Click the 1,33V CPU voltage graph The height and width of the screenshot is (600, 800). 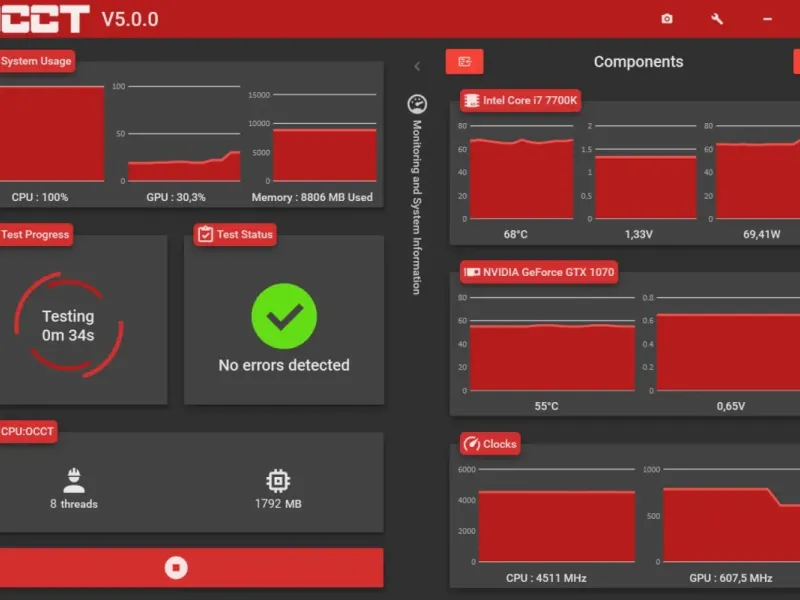tap(645, 172)
